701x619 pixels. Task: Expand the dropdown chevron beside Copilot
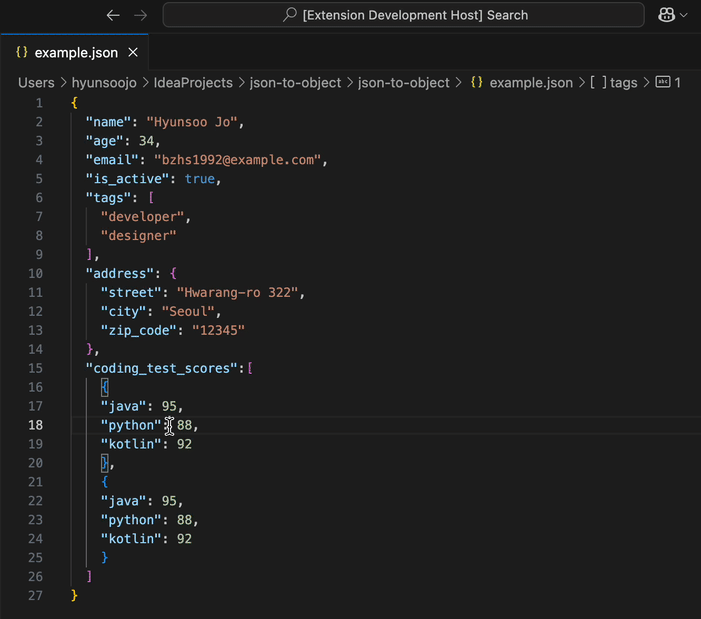tap(684, 15)
